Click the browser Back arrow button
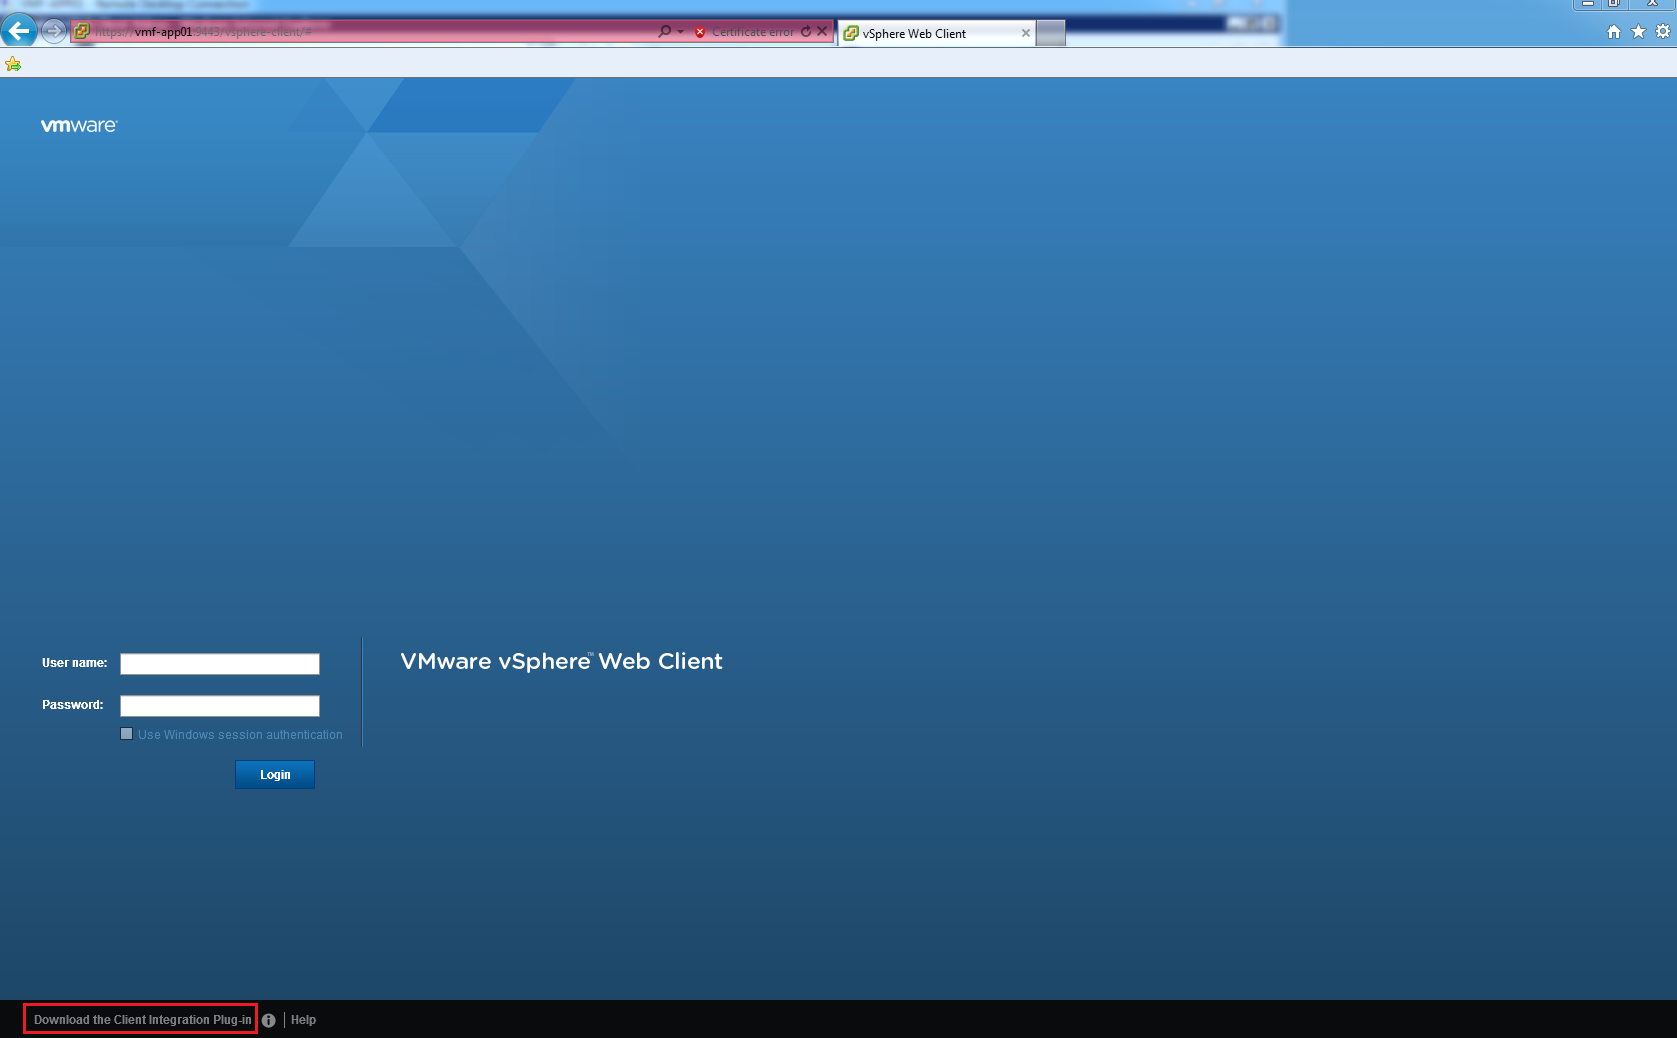Image resolution: width=1677 pixels, height=1038 pixels. coord(19,31)
